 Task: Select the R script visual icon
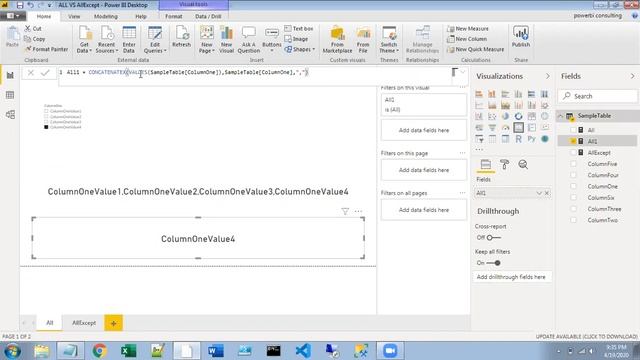518,139
